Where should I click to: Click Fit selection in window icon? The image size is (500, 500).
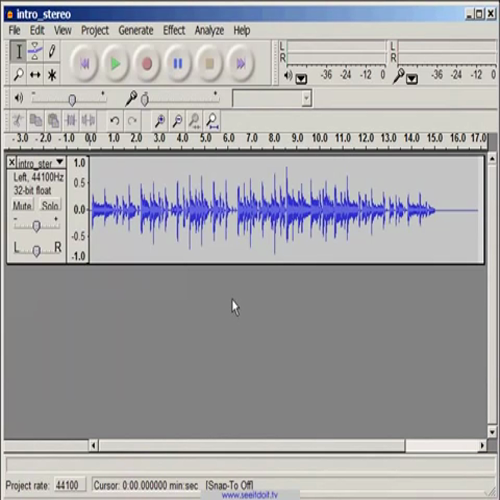[x=195, y=121]
